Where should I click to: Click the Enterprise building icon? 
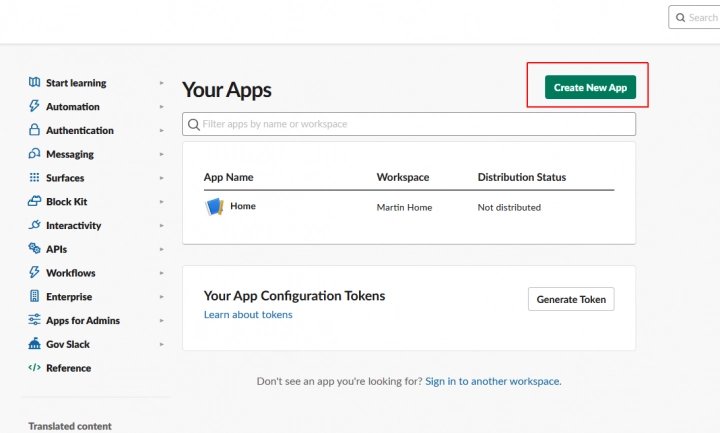34,296
